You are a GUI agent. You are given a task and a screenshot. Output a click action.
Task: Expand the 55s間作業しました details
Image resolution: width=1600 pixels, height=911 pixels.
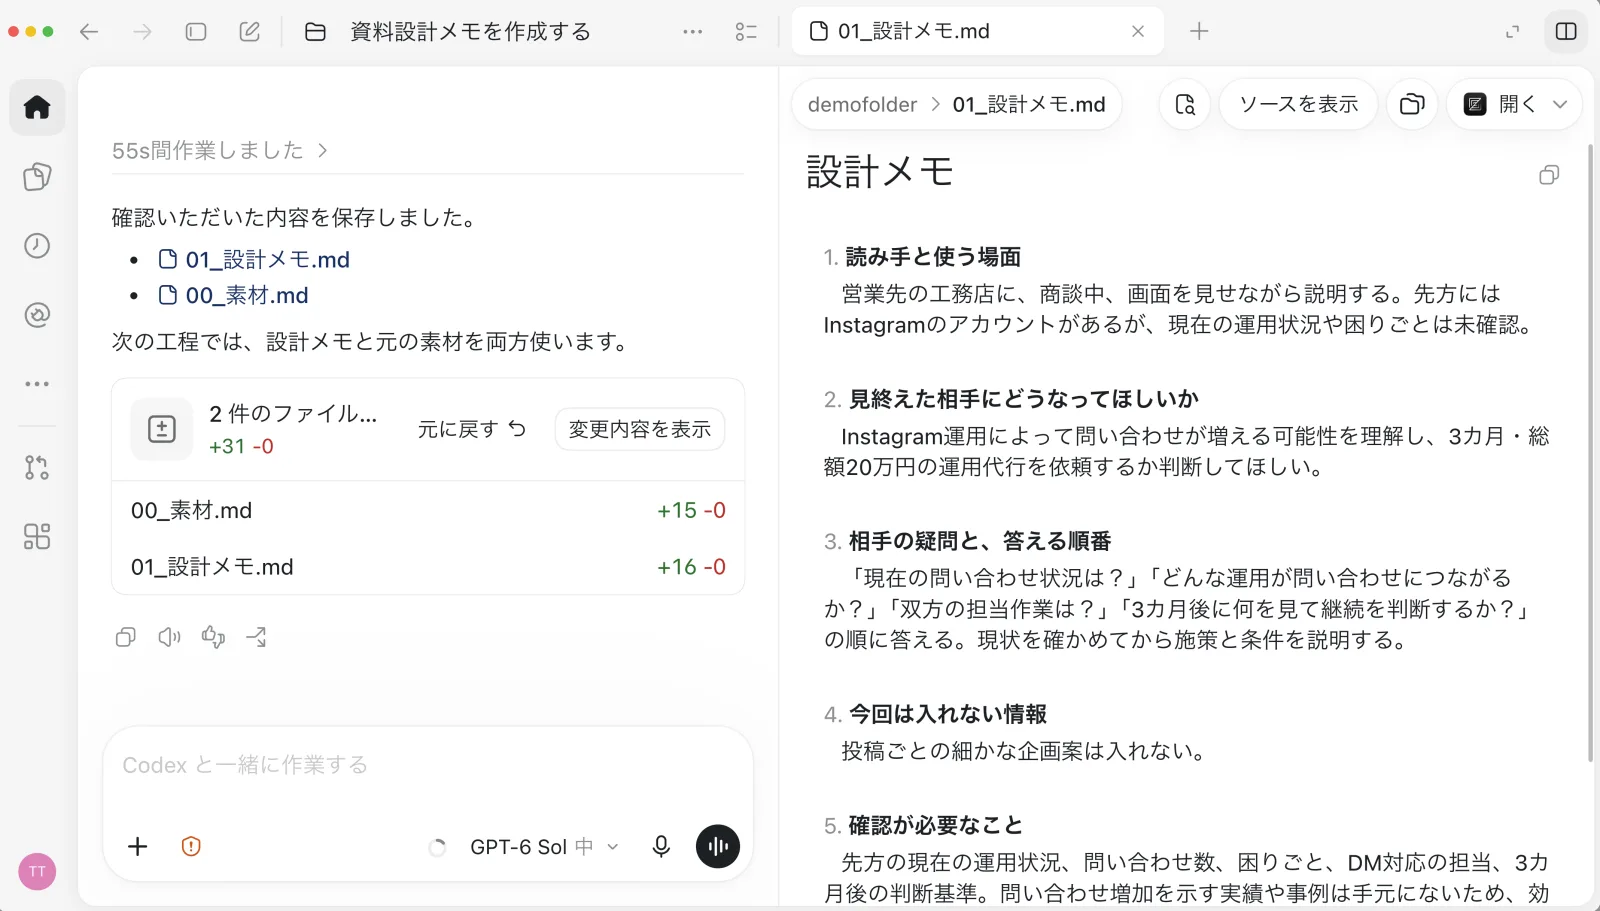pos(220,150)
